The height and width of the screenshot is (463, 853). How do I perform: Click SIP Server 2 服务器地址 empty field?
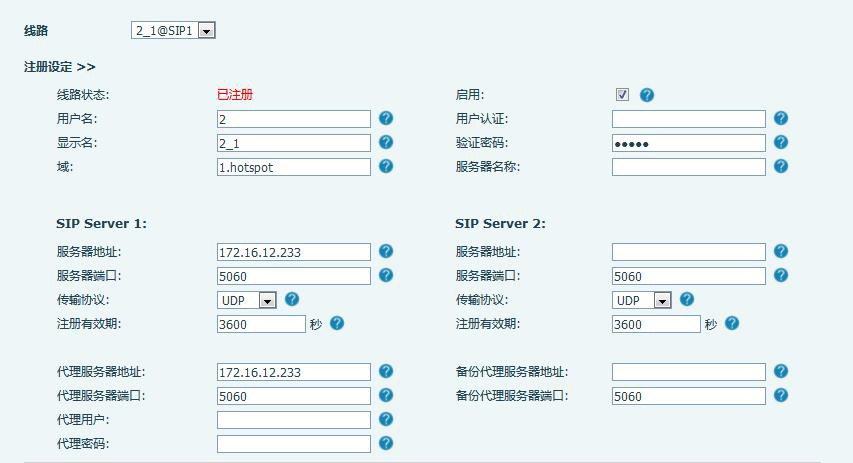[x=688, y=252]
